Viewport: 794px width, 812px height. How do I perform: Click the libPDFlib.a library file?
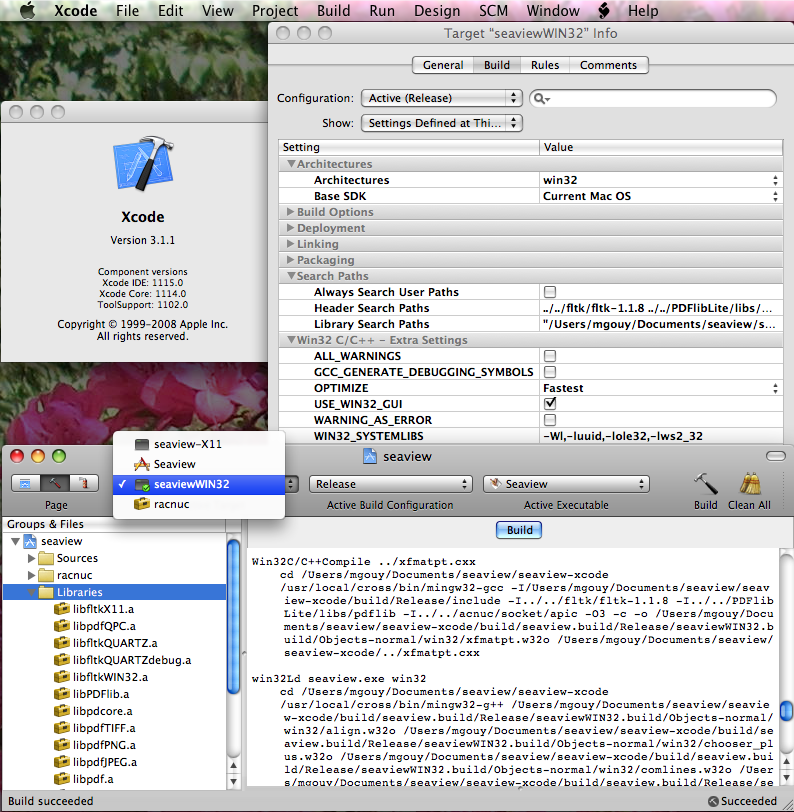tap(100, 693)
